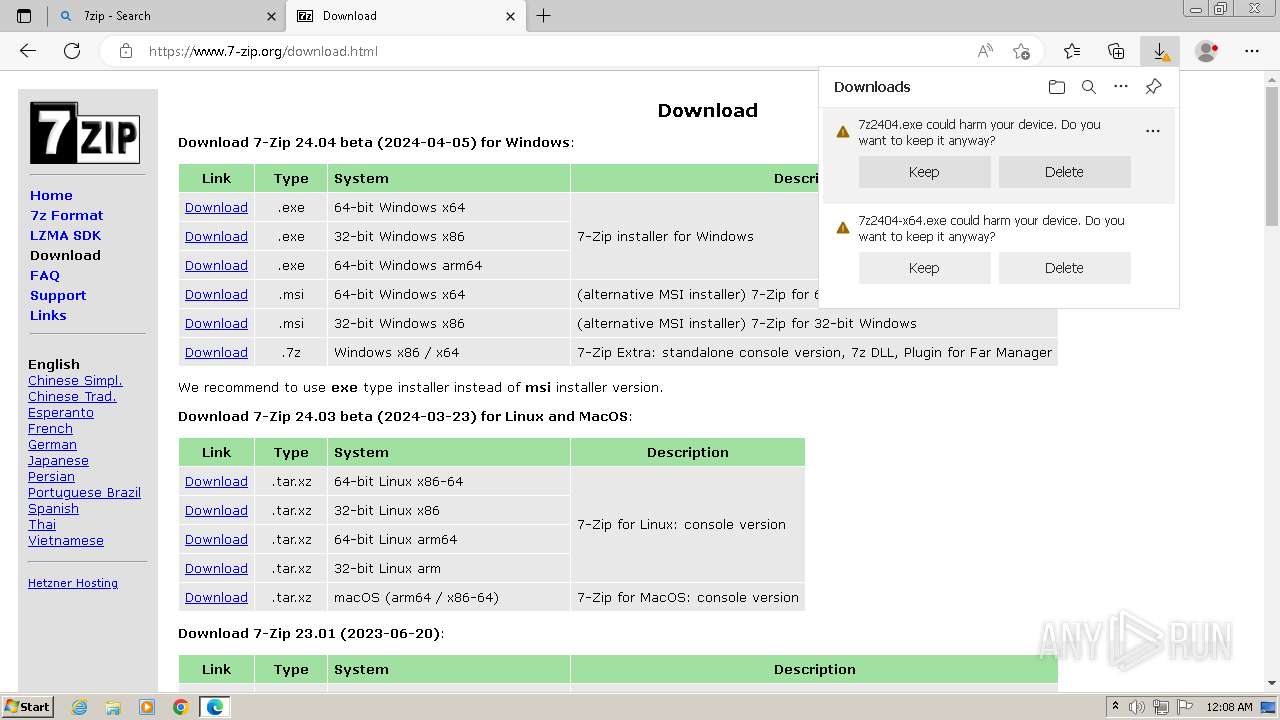Launch Google Chrome from taskbar
The width and height of the screenshot is (1280, 720).
[180, 707]
